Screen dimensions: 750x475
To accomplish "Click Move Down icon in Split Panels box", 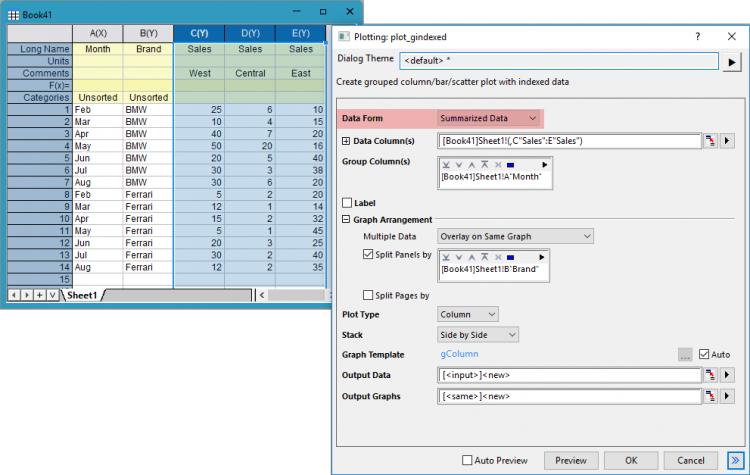I will [x=459, y=257].
